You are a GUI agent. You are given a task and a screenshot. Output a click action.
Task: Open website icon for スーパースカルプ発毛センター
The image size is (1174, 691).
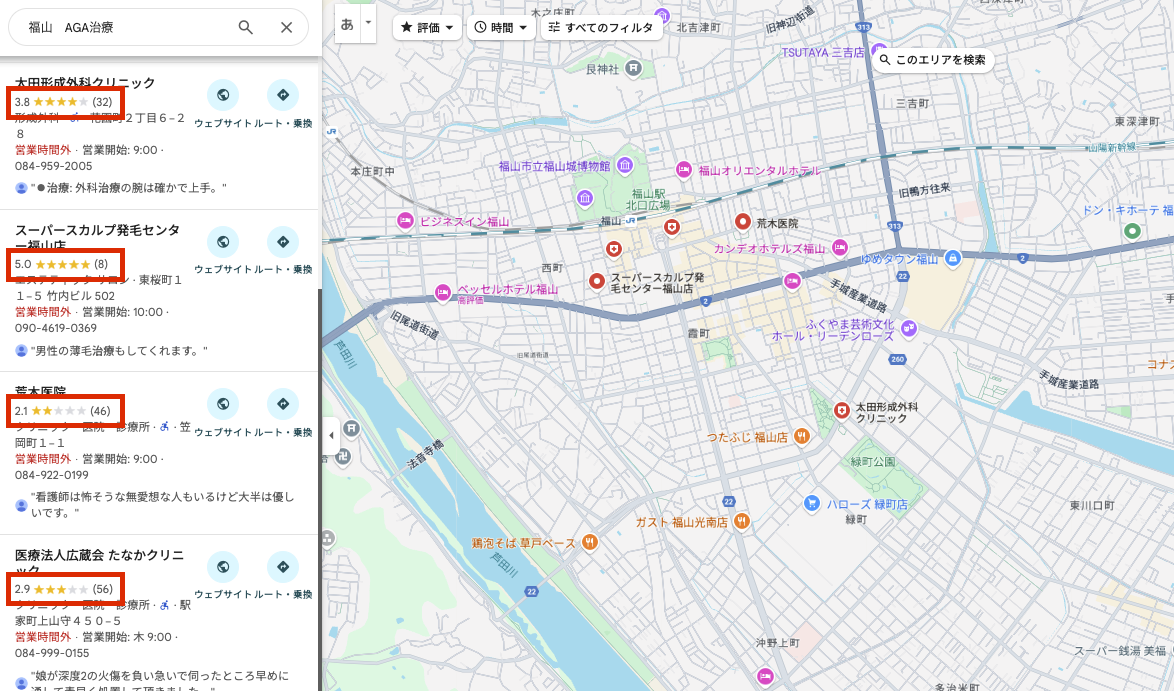point(223,242)
